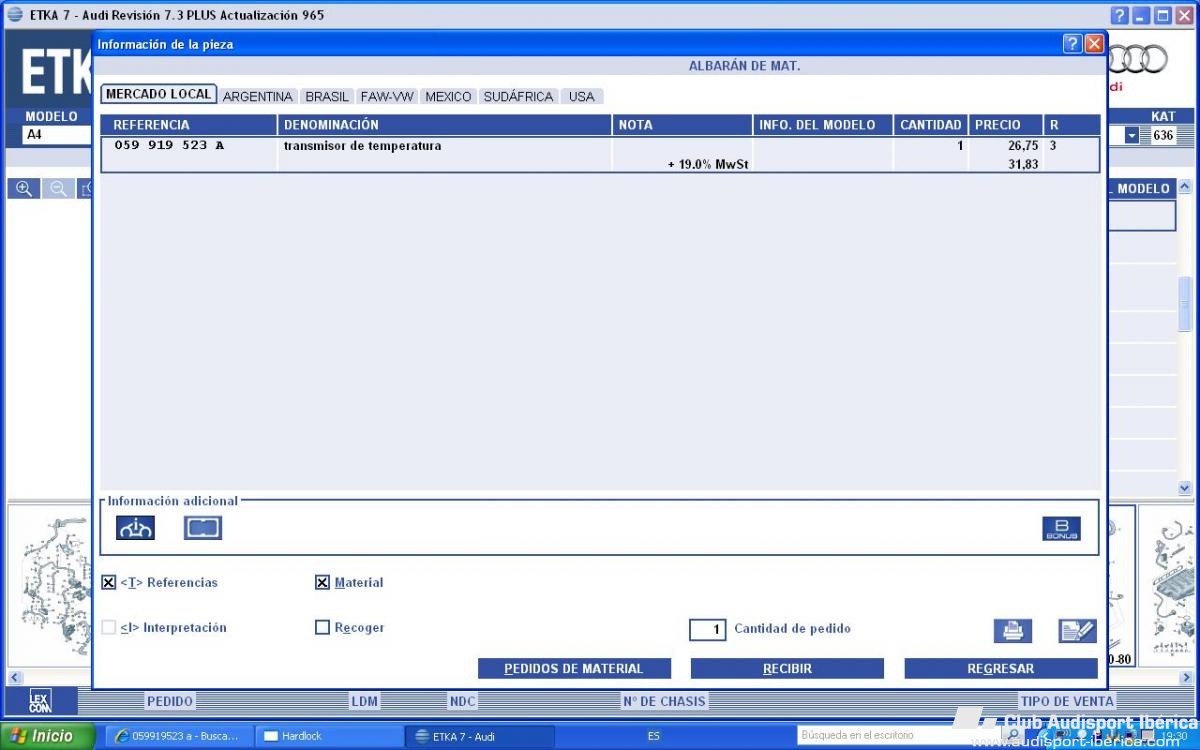Switch to the USA tab
The height and width of the screenshot is (750, 1200).
pyautogui.click(x=582, y=97)
